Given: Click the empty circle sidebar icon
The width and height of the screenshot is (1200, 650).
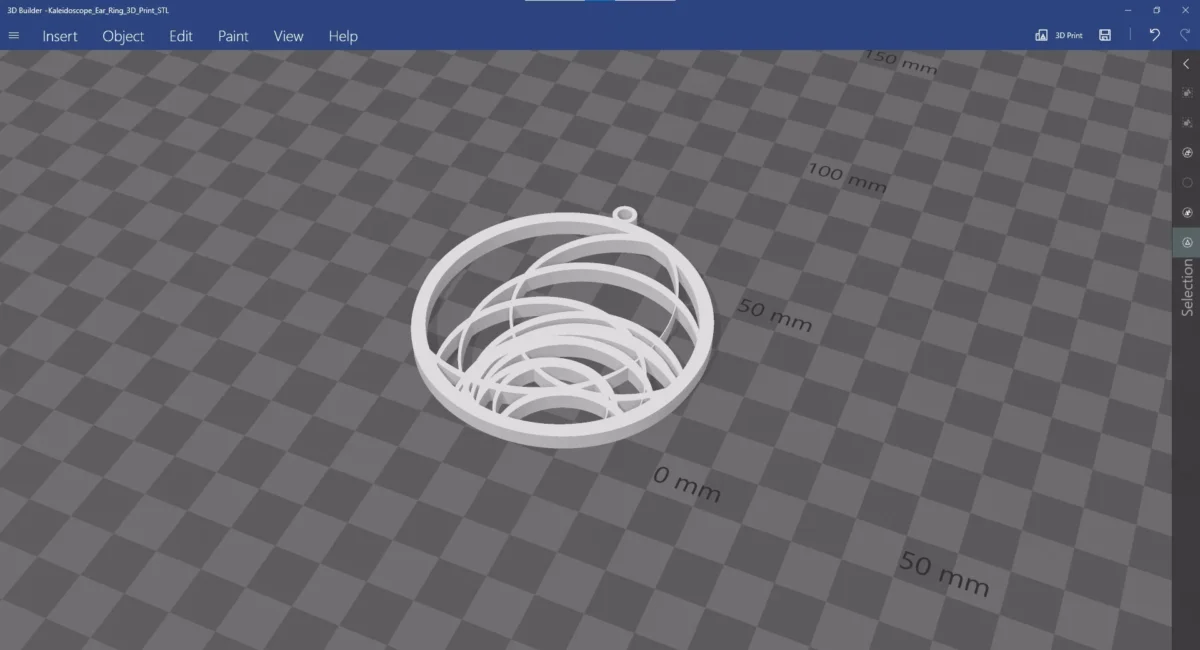Looking at the screenshot, I should pyautogui.click(x=1187, y=183).
